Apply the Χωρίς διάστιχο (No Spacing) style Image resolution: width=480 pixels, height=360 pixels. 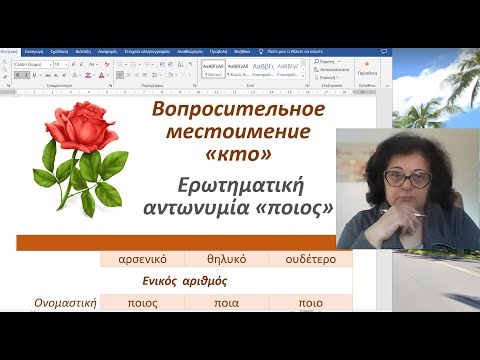pos(238,69)
